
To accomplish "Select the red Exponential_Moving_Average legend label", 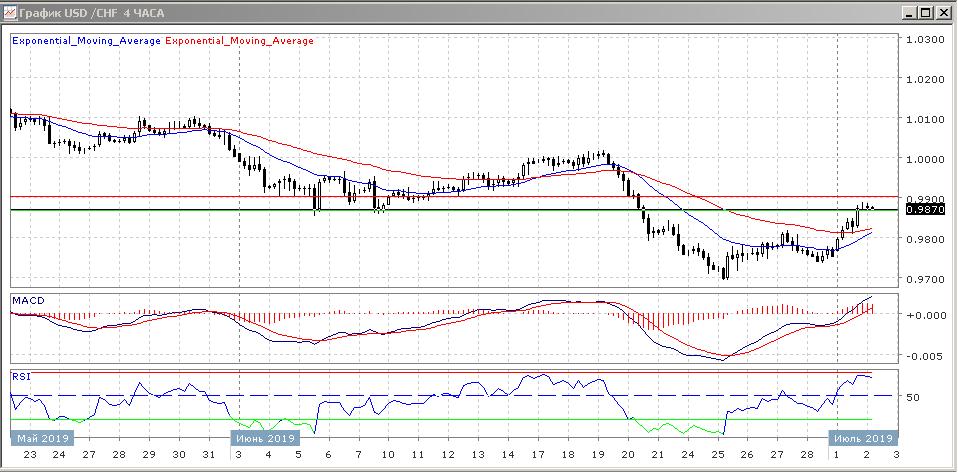I will (238, 41).
